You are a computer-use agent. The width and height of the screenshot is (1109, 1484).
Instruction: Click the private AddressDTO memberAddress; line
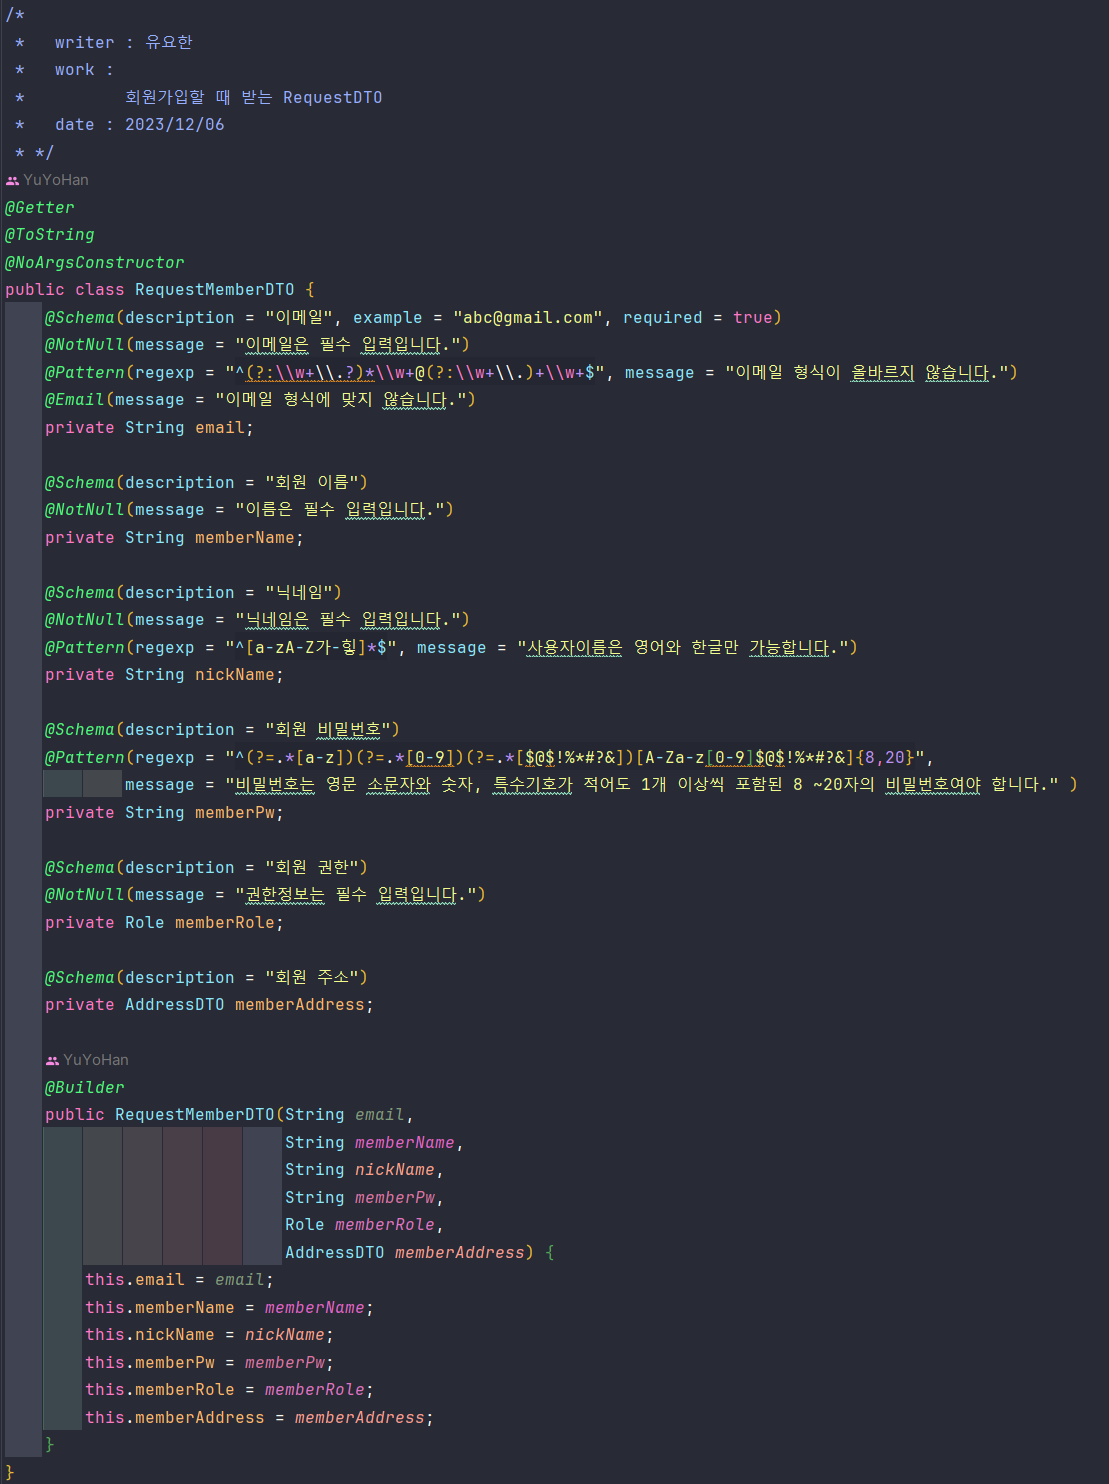click(x=209, y=1005)
